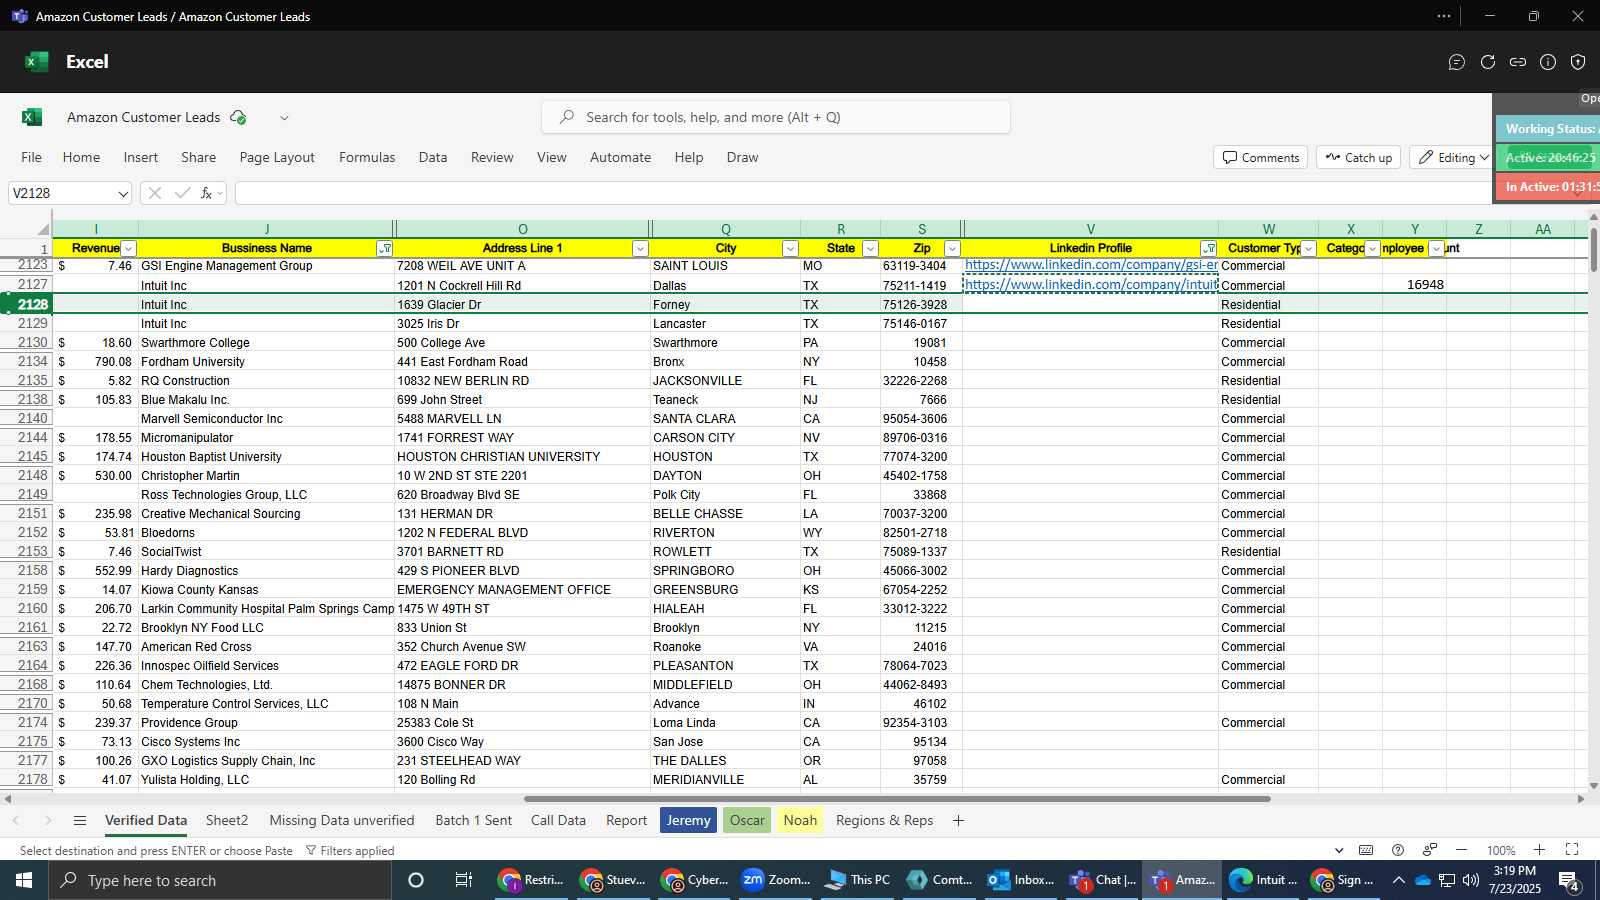The image size is (1600, 900).
Task: Open Windows Start menu
Action: click(x=24, y=880)
